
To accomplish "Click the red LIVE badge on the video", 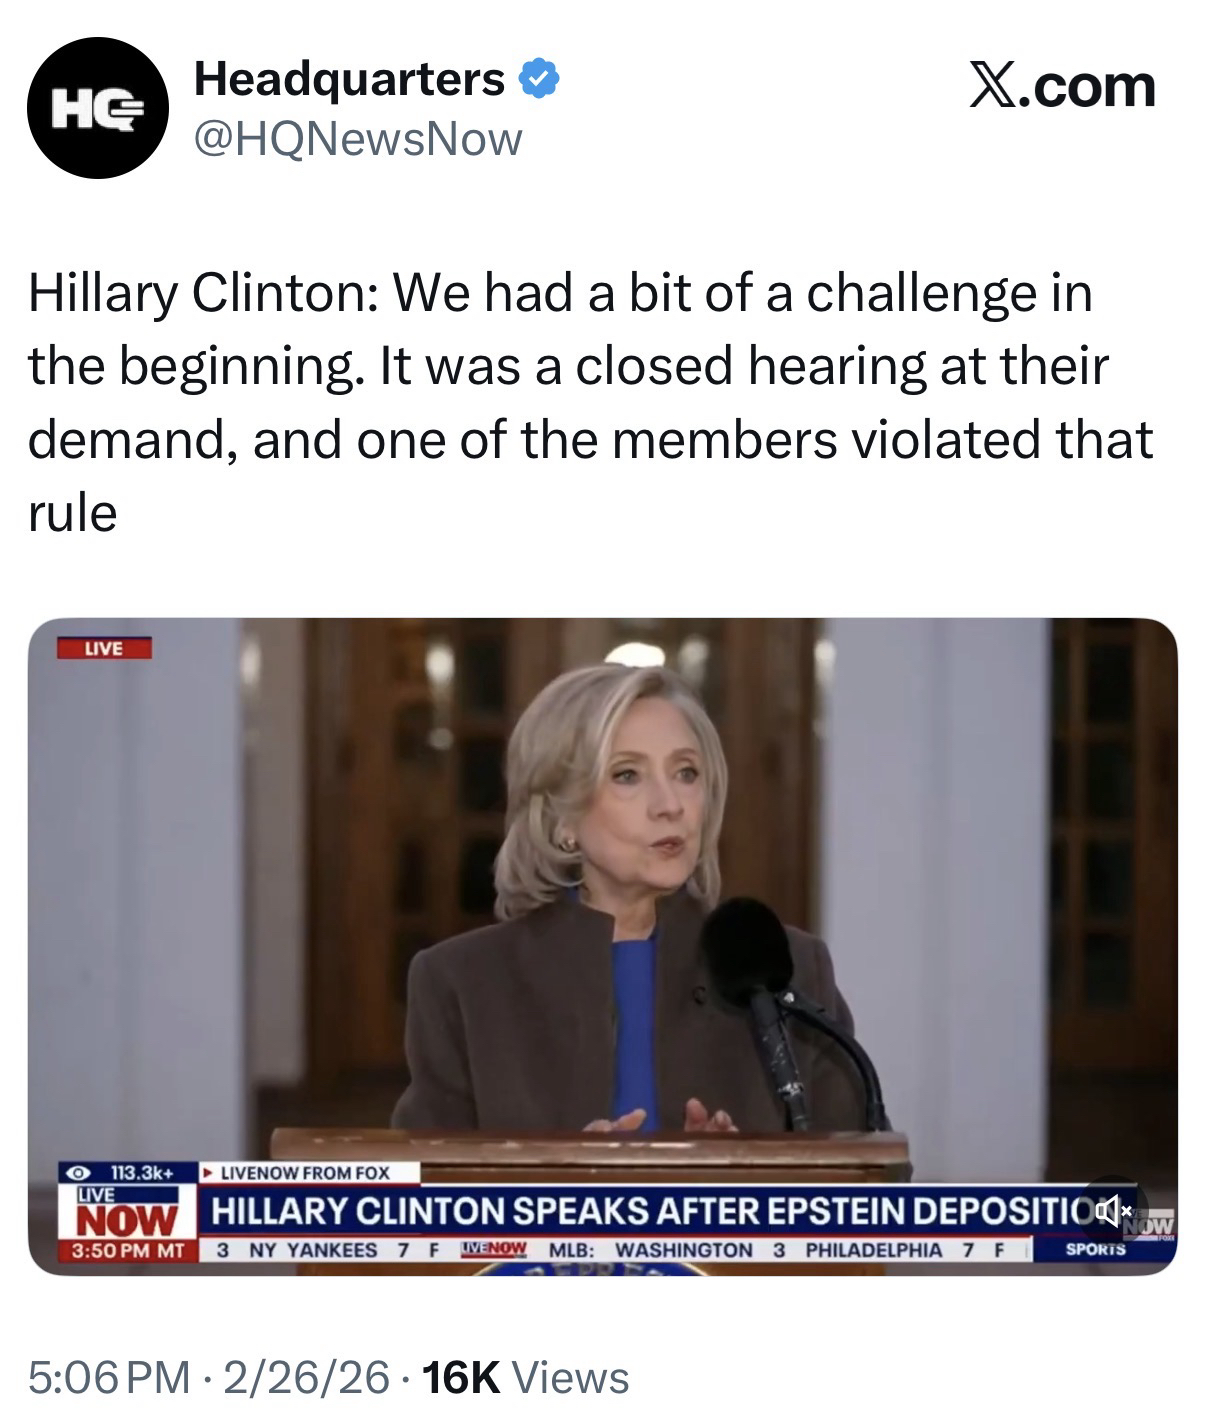I will [x=104, y=648].
